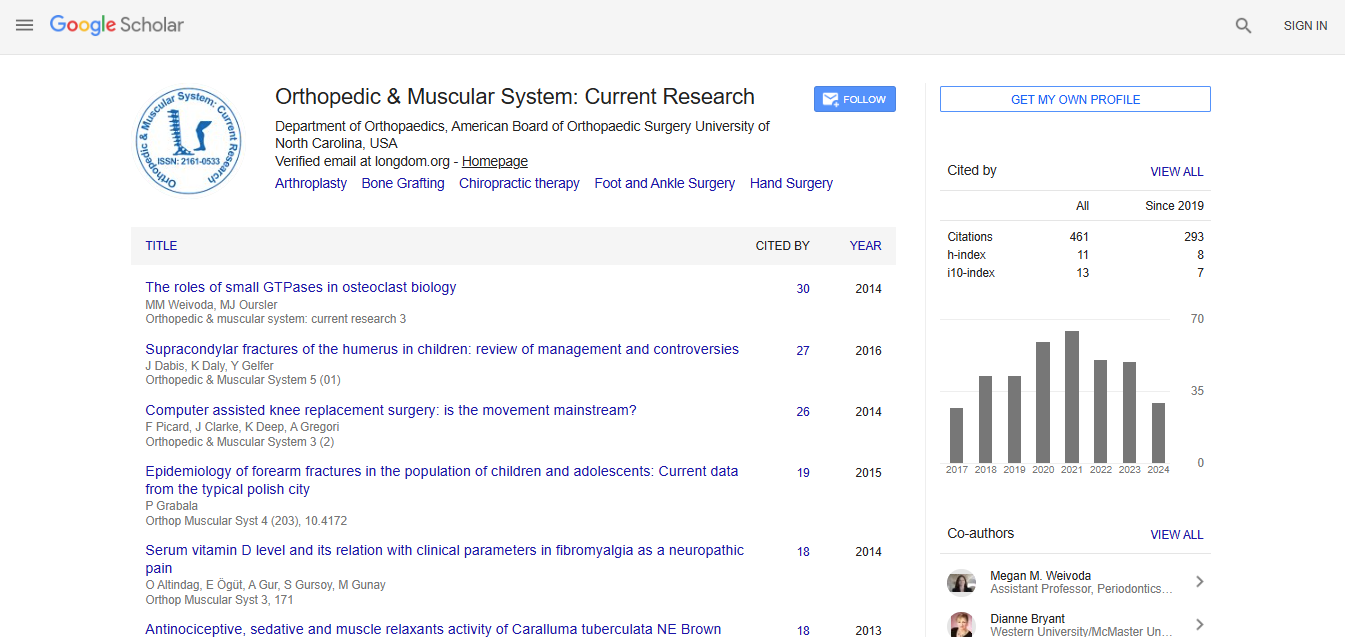1345x637 pixels.
Task: Expand Dianne Bryant co-author chevron
Action: 1199,624
